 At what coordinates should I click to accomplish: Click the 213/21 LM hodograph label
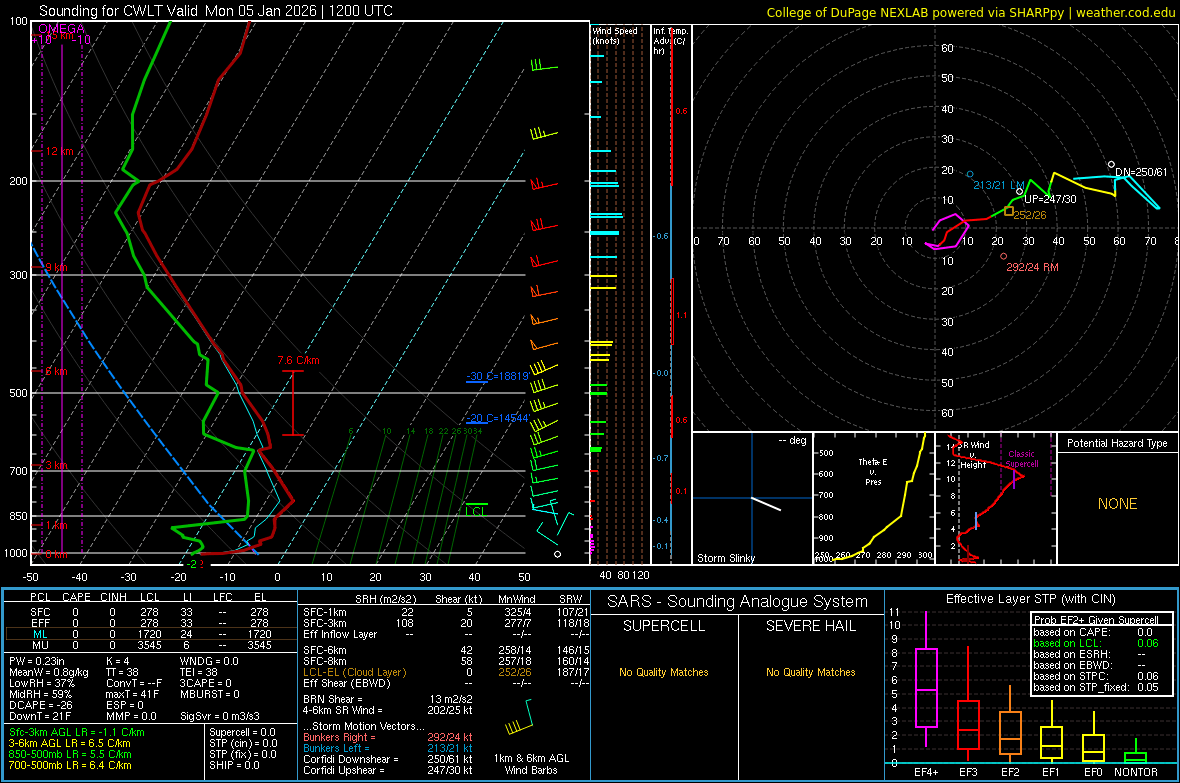point(999,185)
